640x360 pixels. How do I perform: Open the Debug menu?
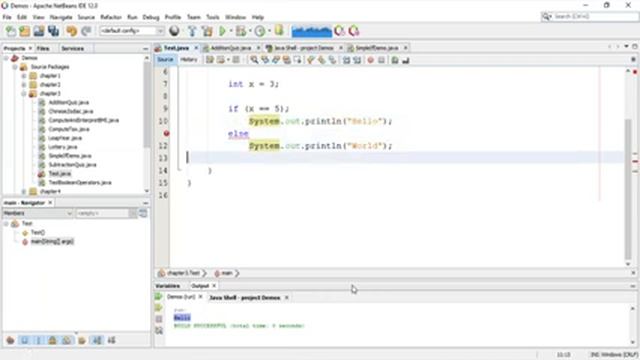point(151,17)
